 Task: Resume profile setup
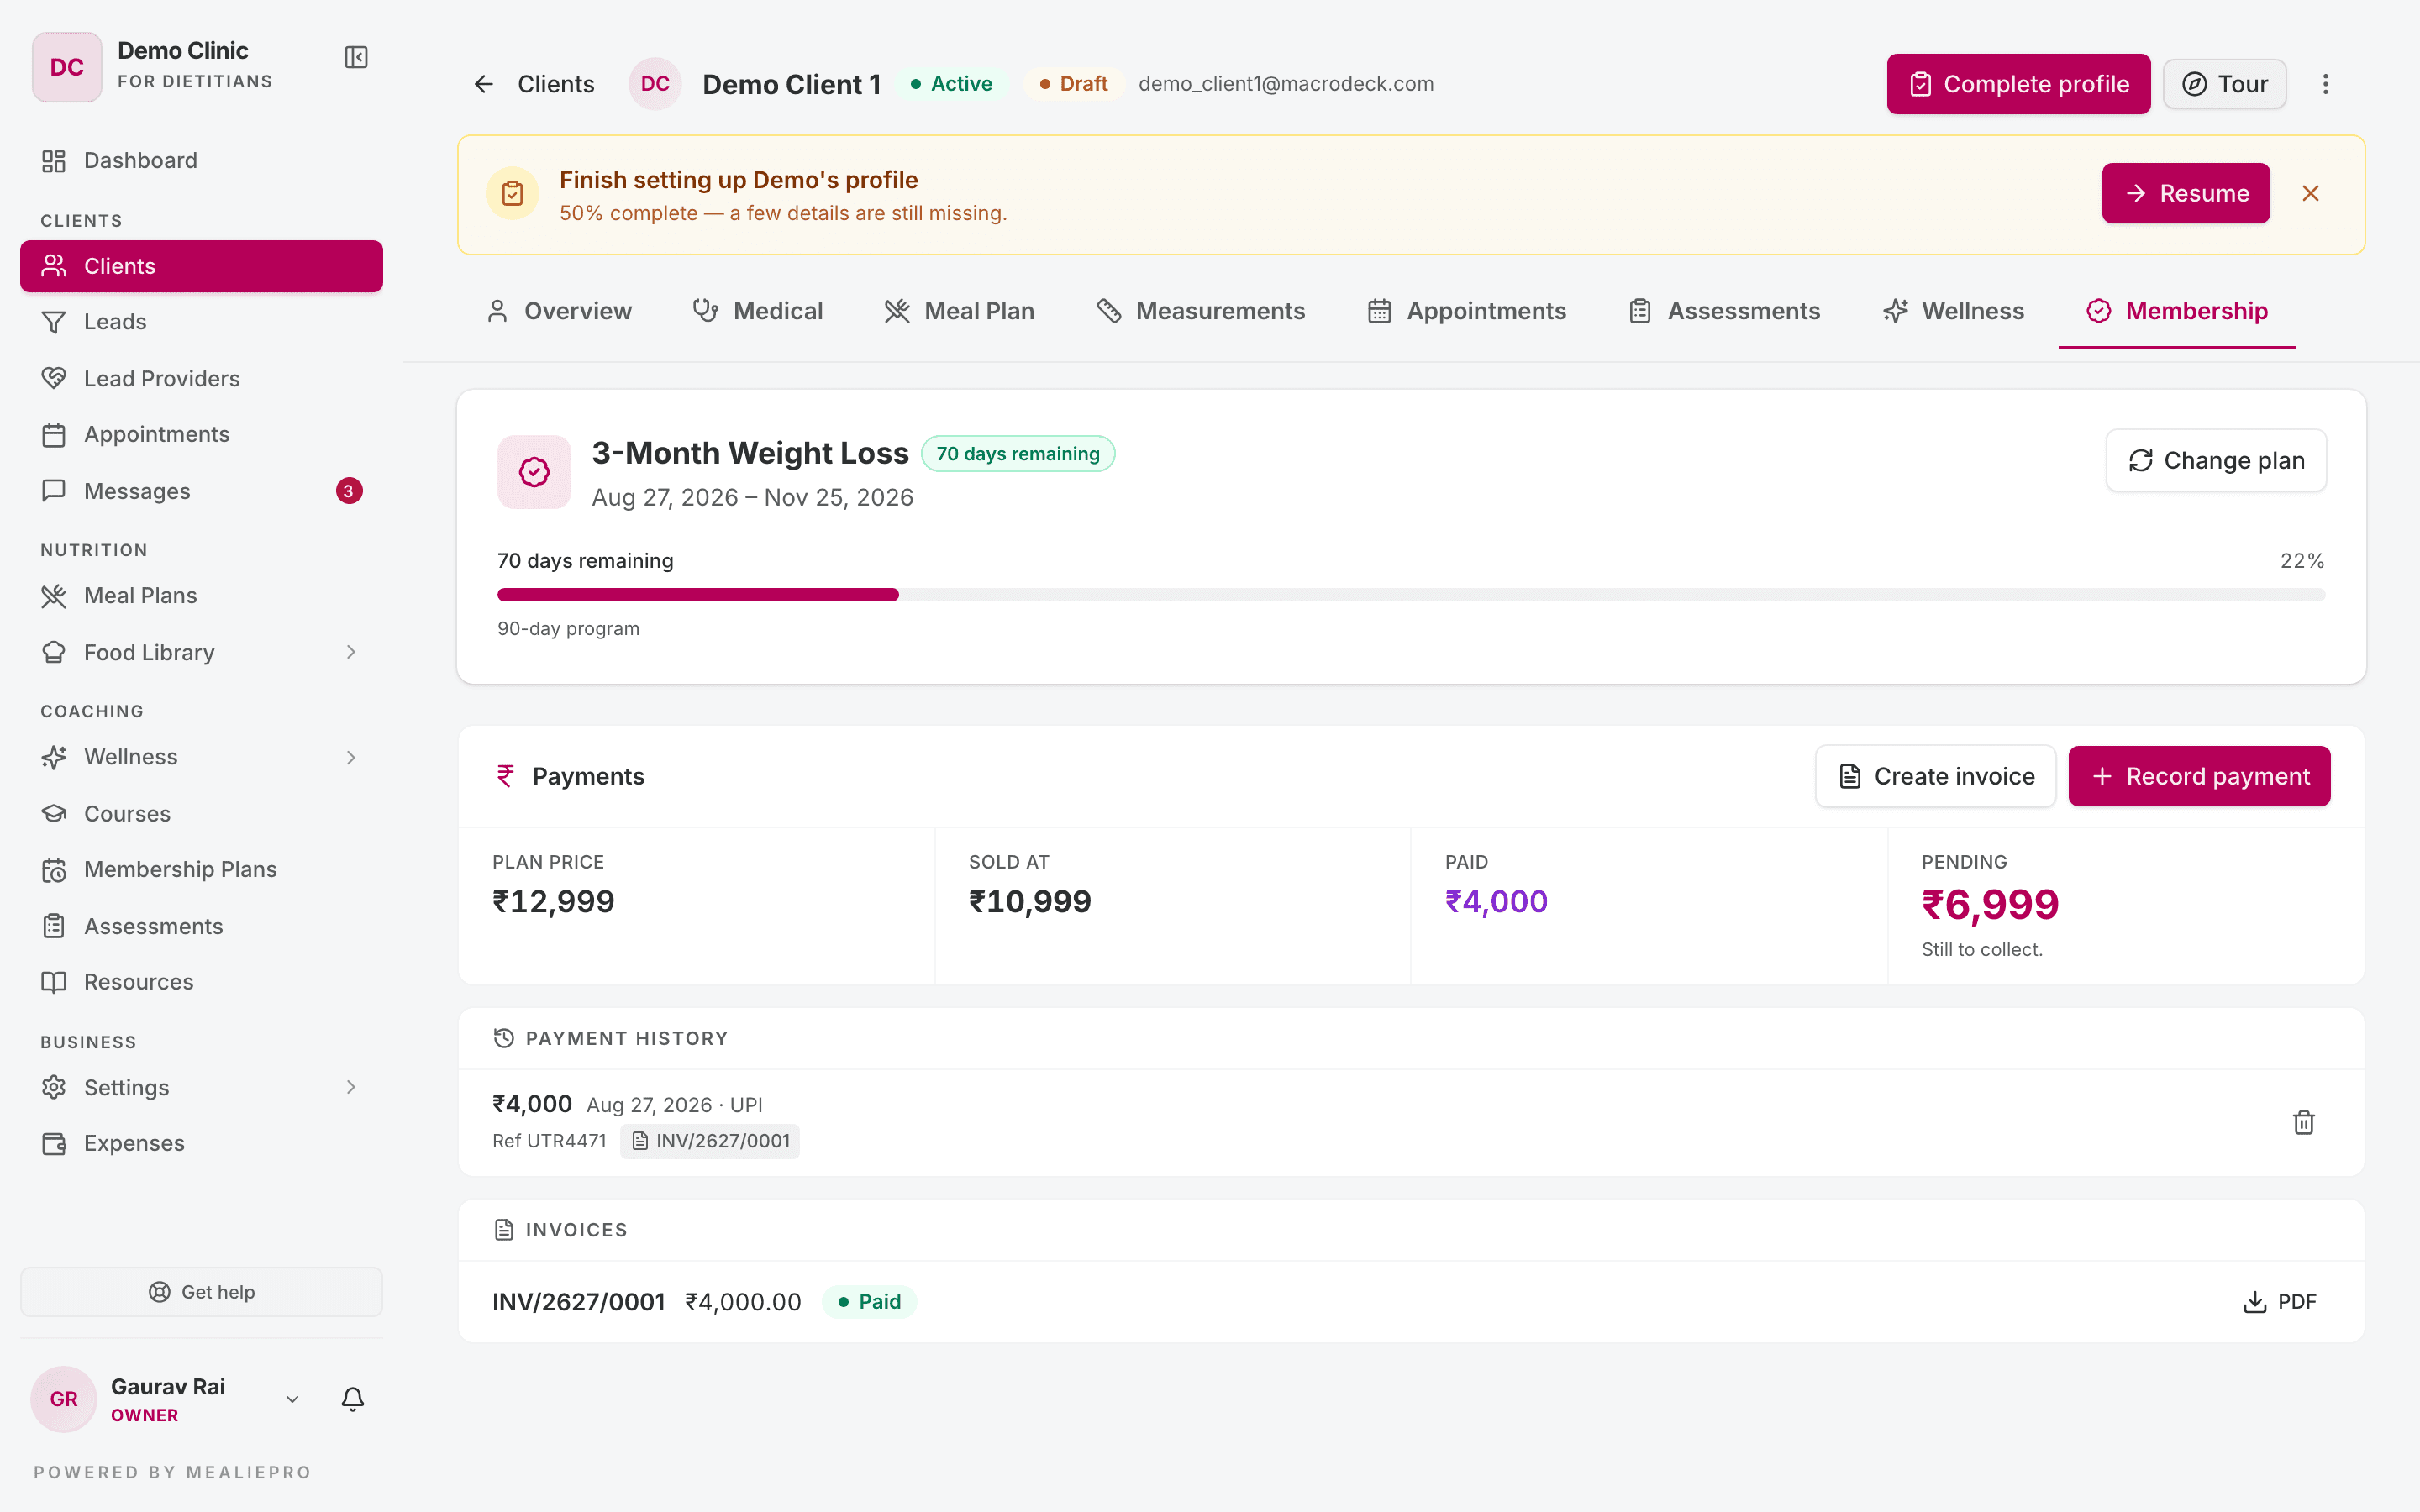coord(2185,193)
